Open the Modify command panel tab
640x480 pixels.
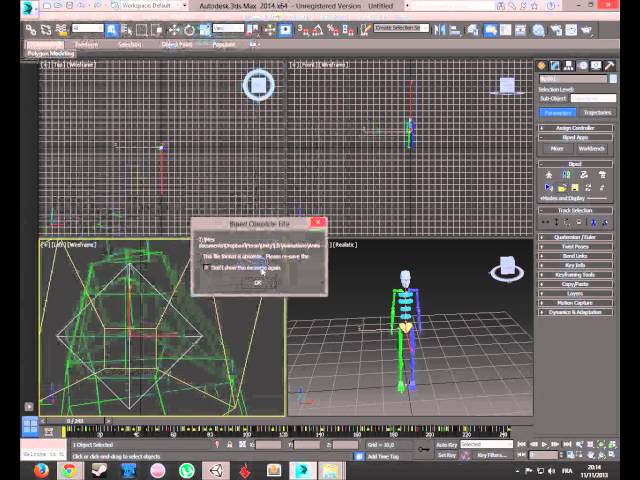click(555, 66)
